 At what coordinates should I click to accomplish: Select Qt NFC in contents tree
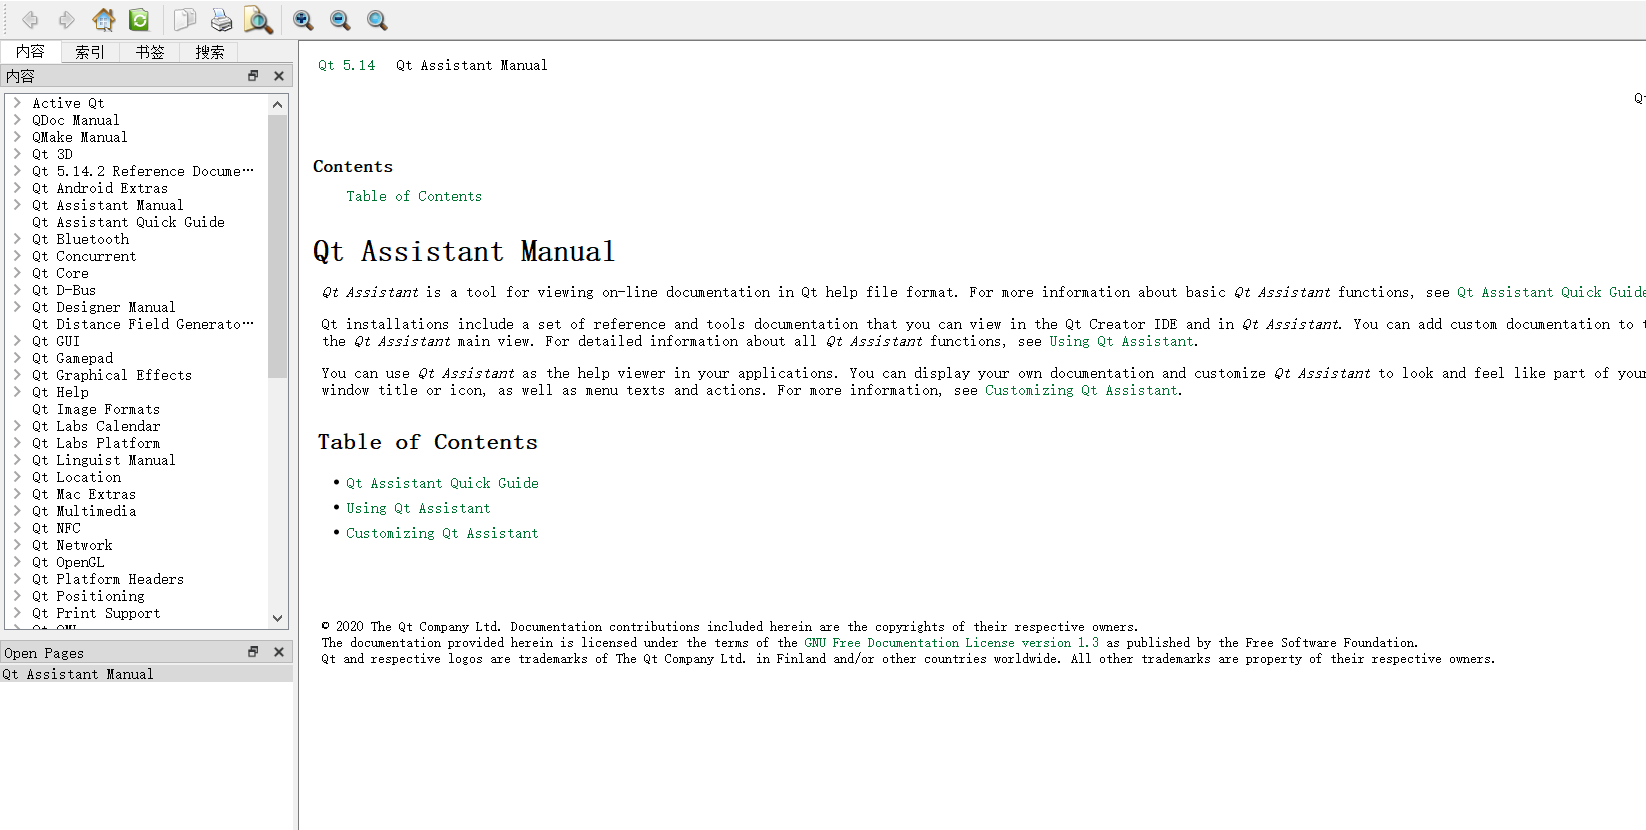coord(56,528)
